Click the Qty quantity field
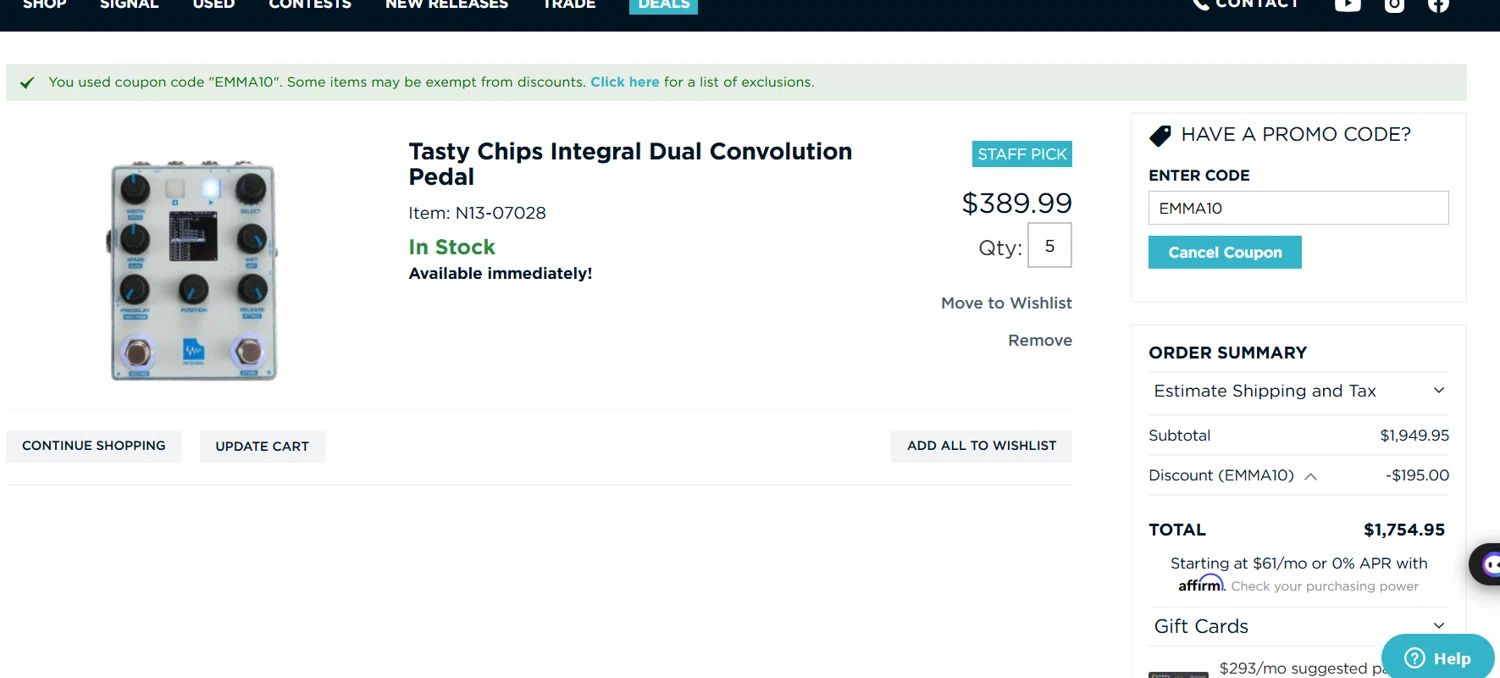Screen dimensions: 1500x678 tap(1049, 246)
